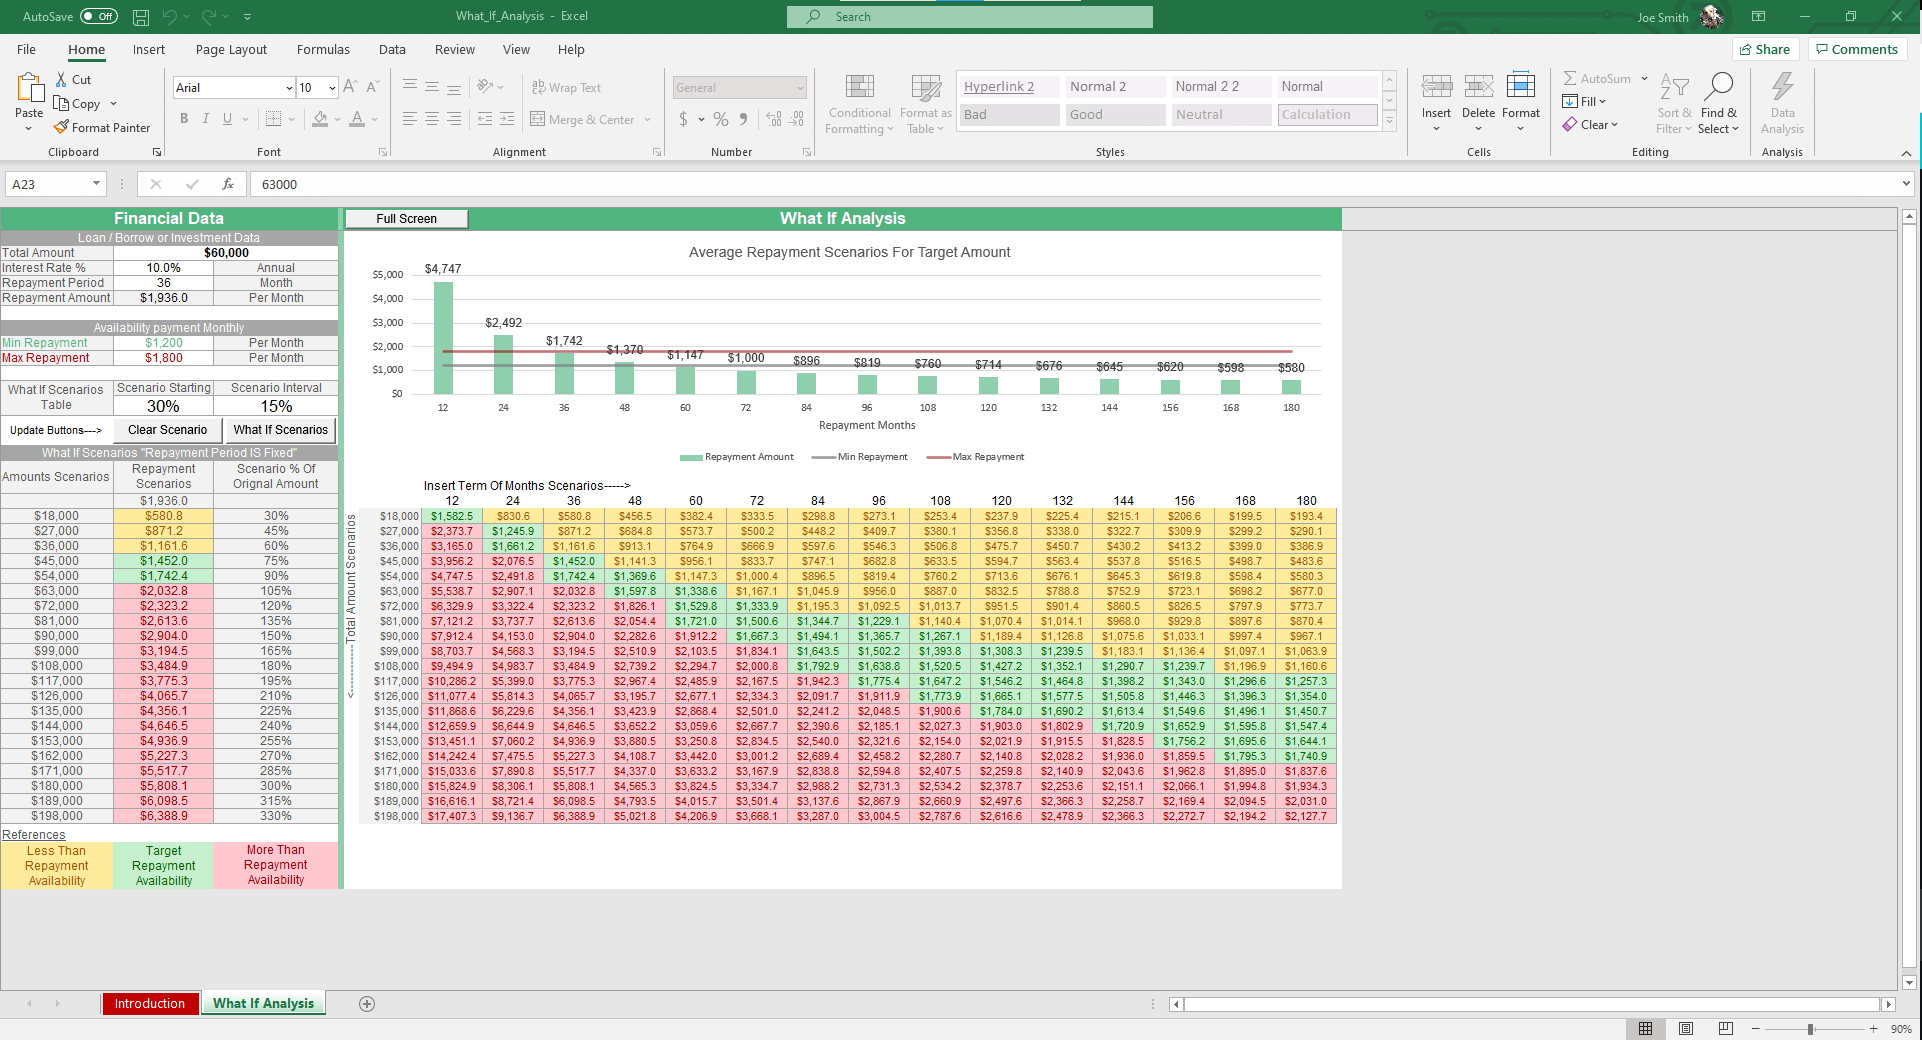The height and width of the screenshot is (1040, 1922).
Task: Toggle Wrap Text for cells
Action: coord(566,88)
